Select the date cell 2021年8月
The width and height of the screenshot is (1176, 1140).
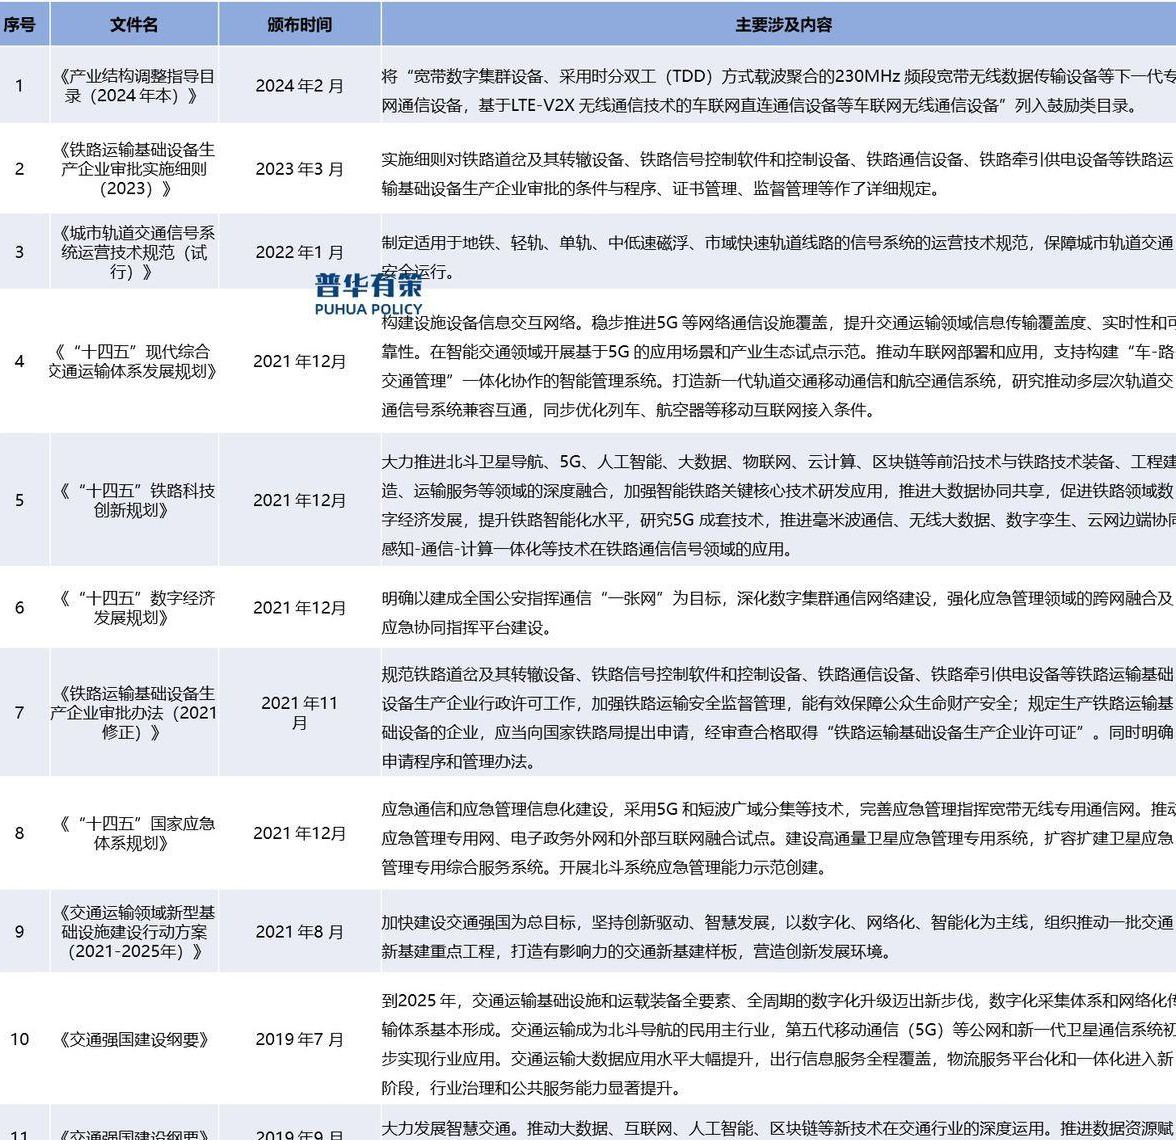tap(299, 932)
